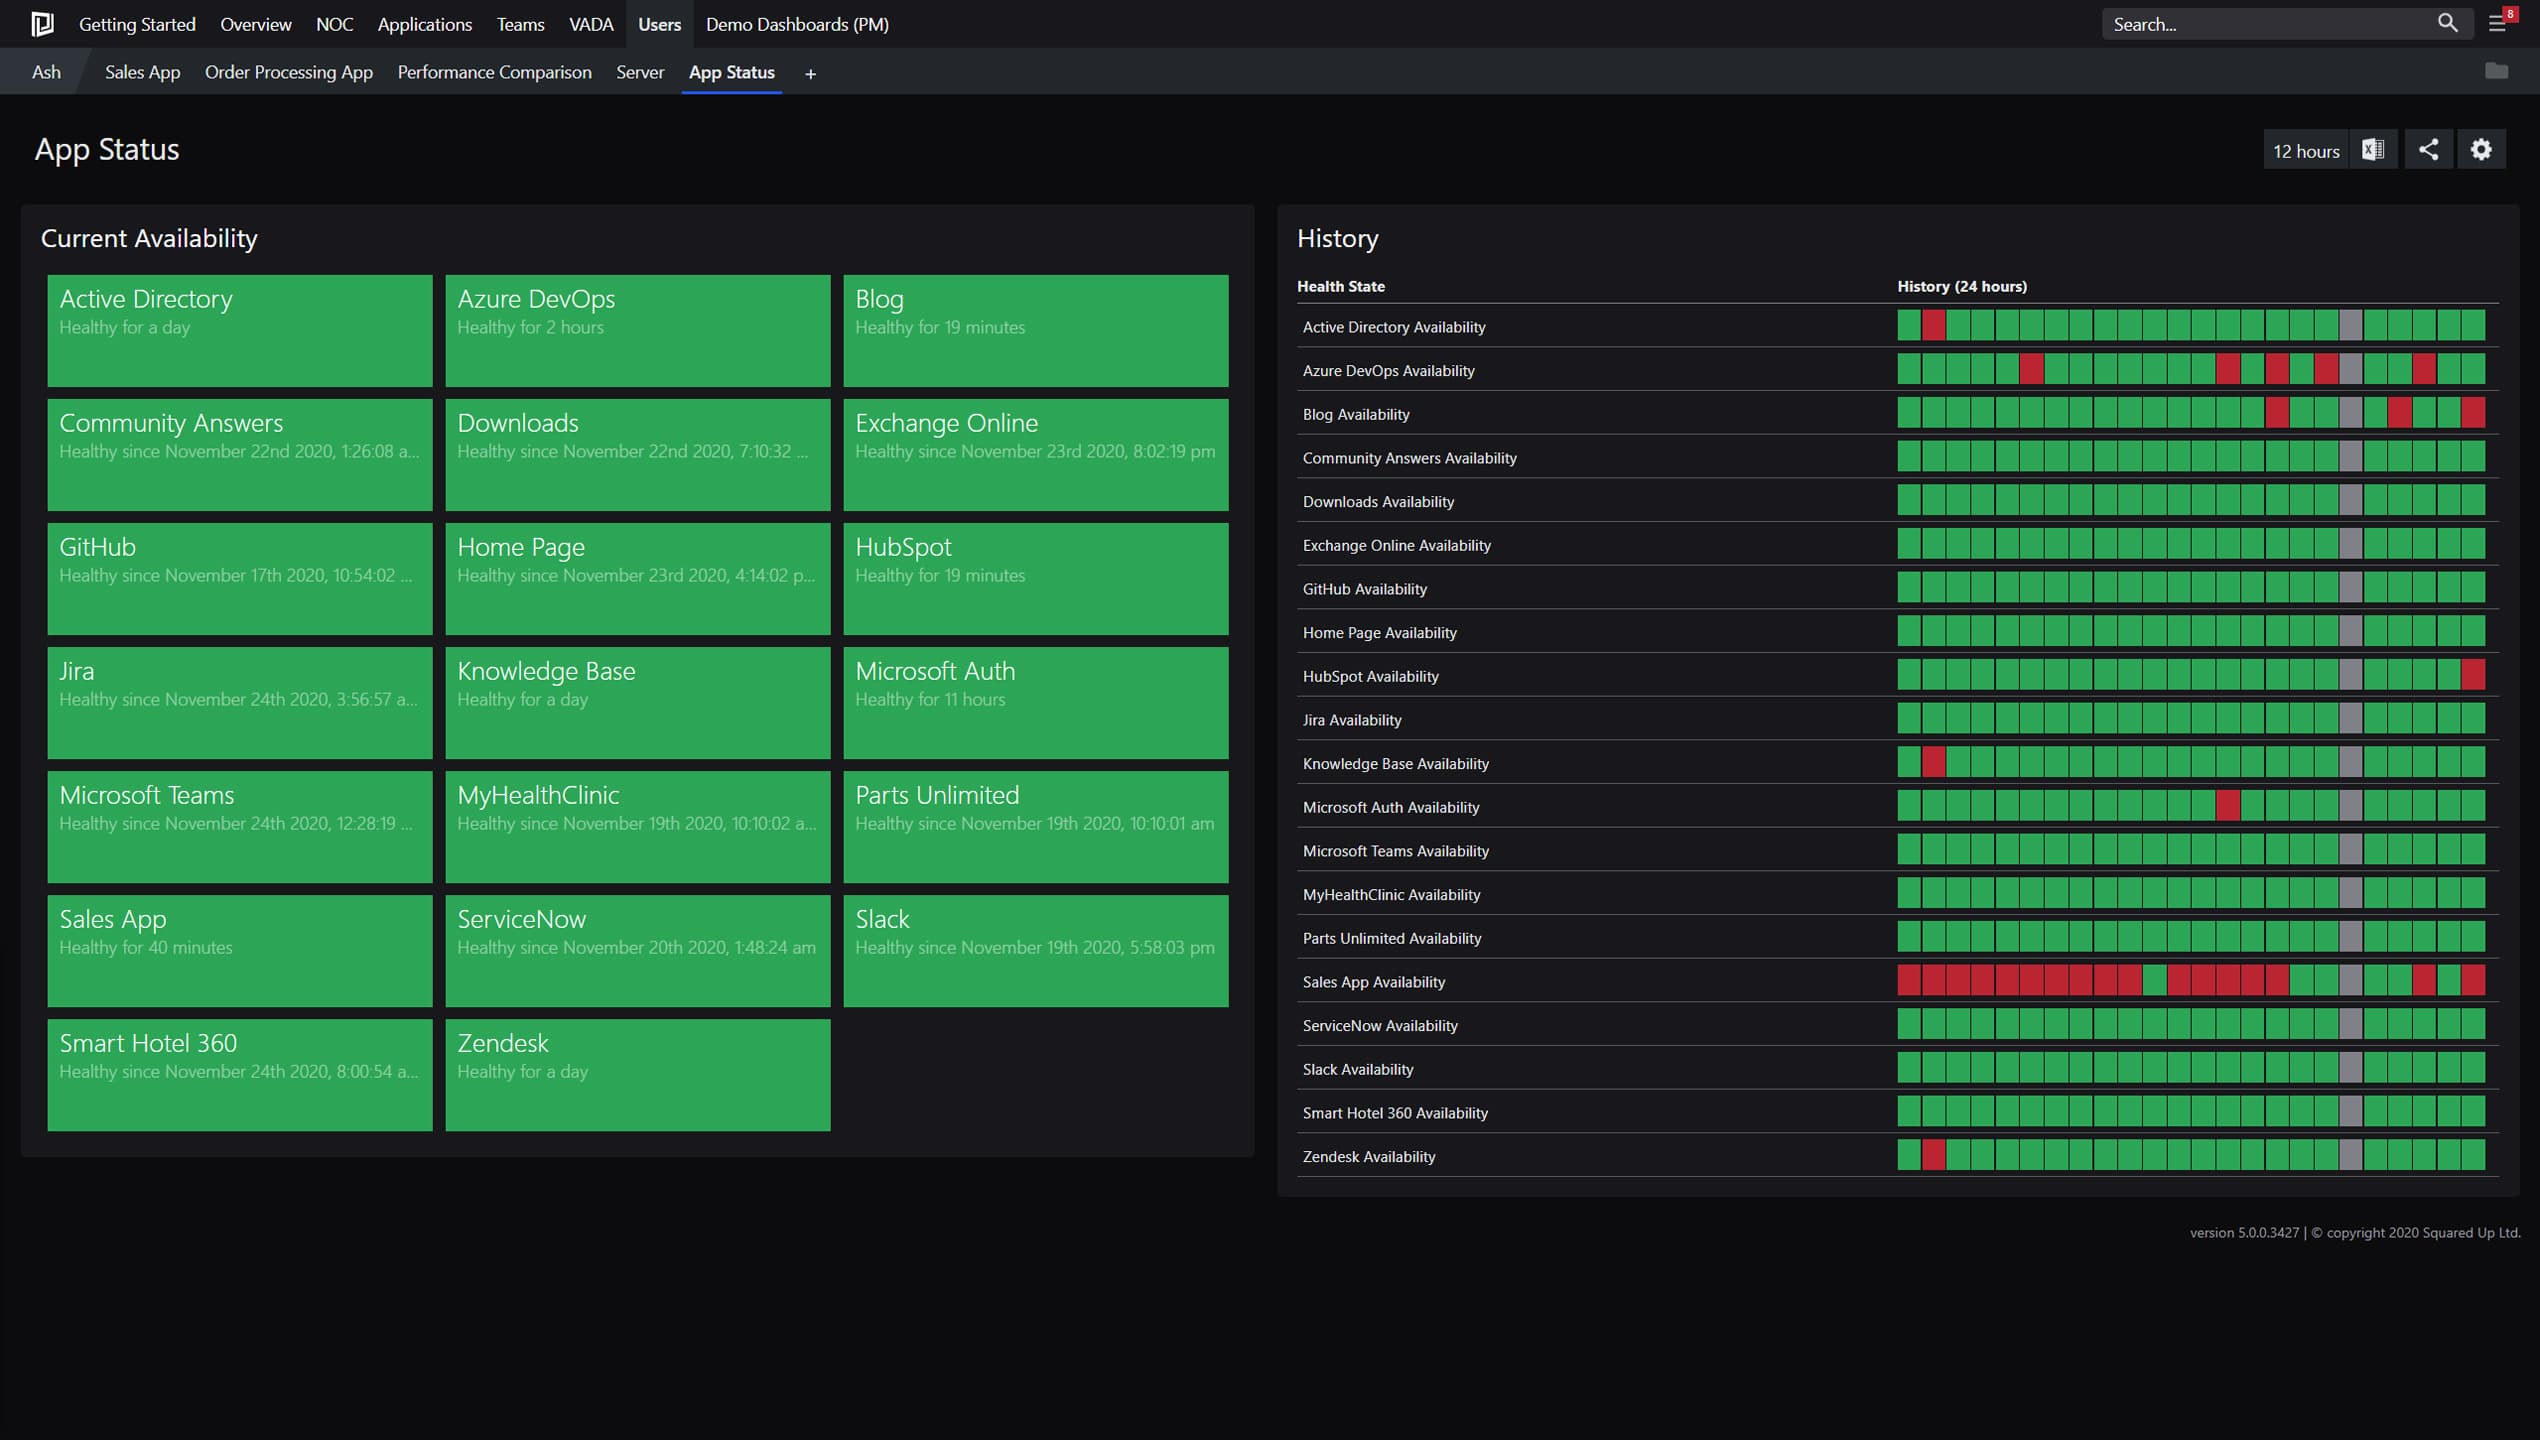Click Smart Hotel 360 Availability row
The height and width of the screenshot is (1440, 2540).
coord(1898,1112)
